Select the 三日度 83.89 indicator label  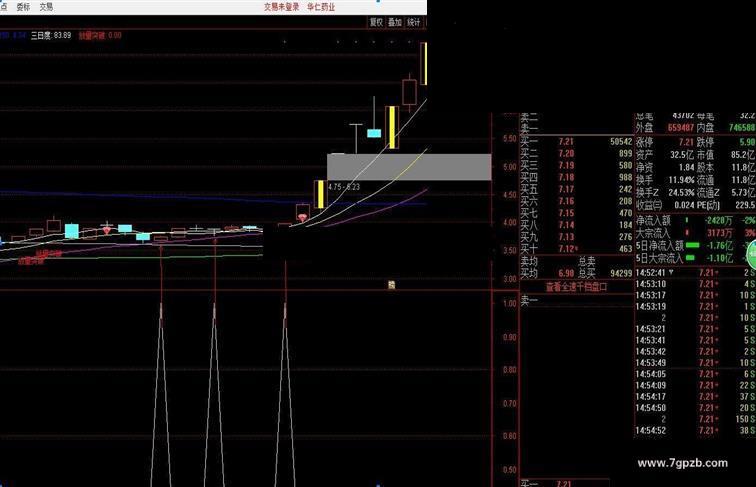point(51,35)
